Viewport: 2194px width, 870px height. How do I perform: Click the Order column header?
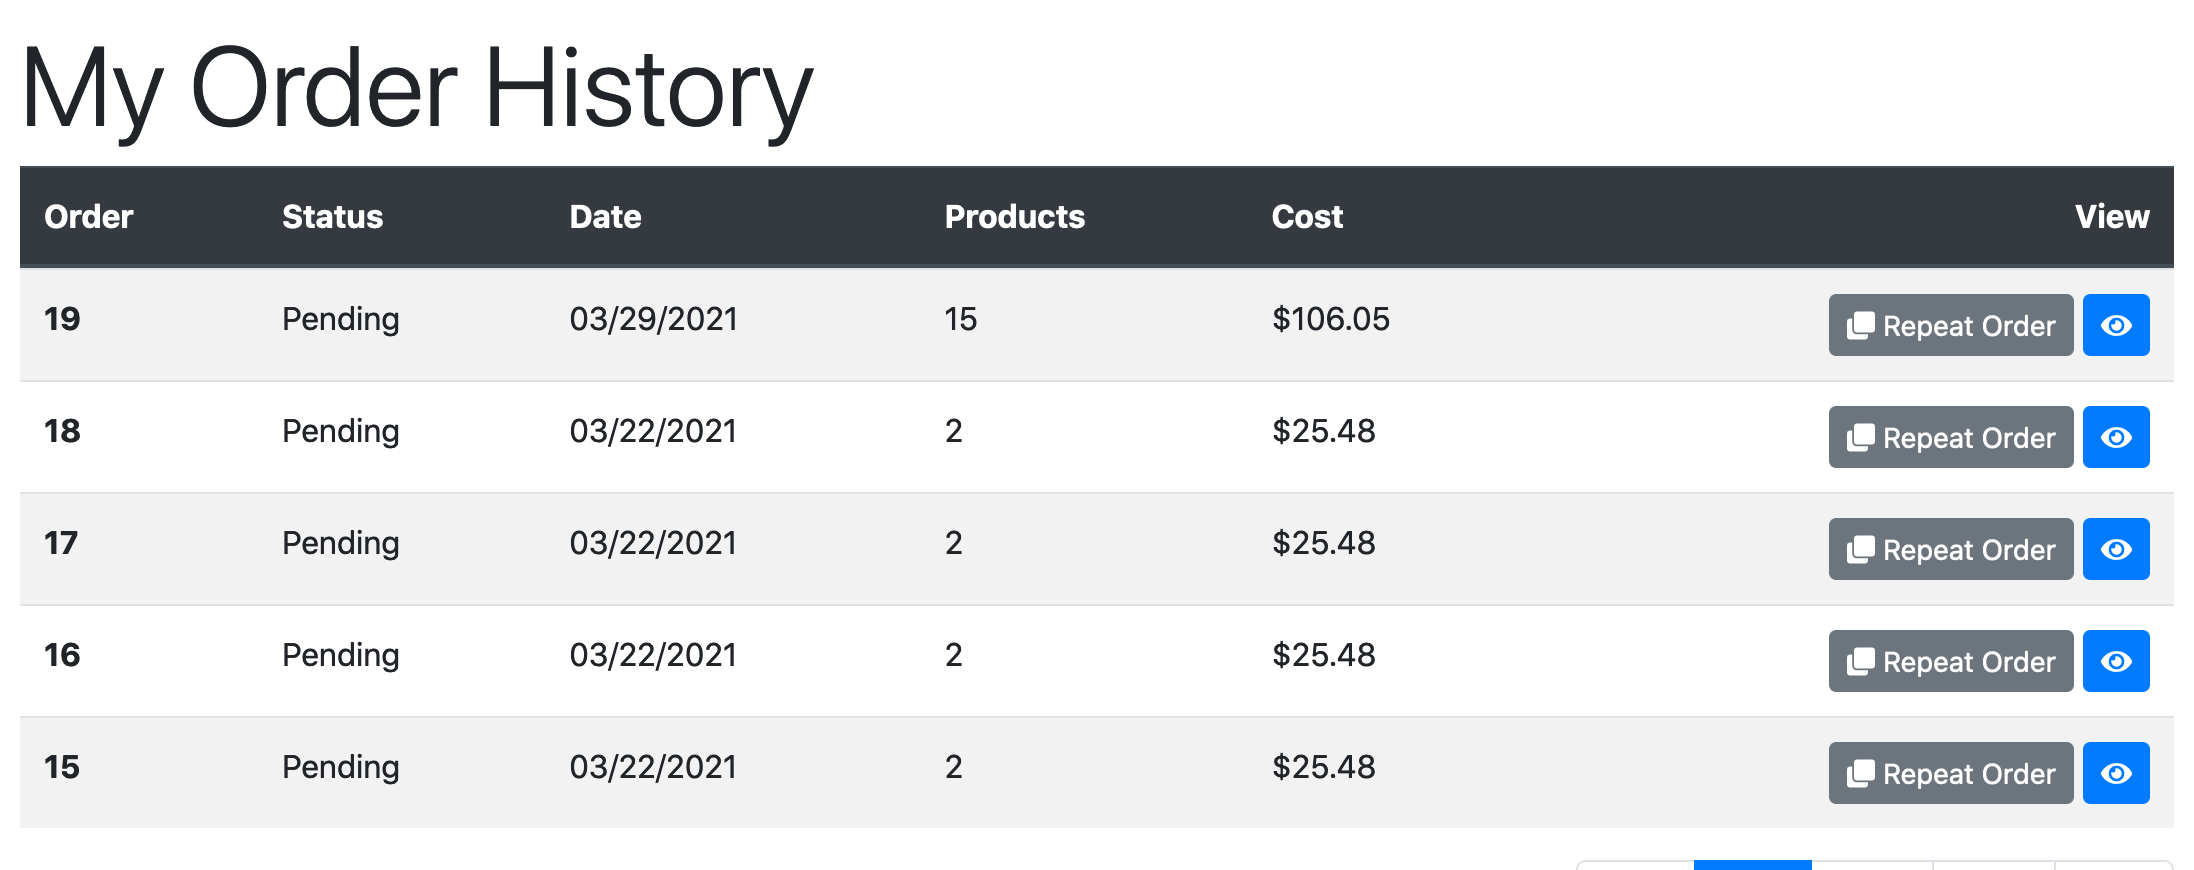pos(89,217)
